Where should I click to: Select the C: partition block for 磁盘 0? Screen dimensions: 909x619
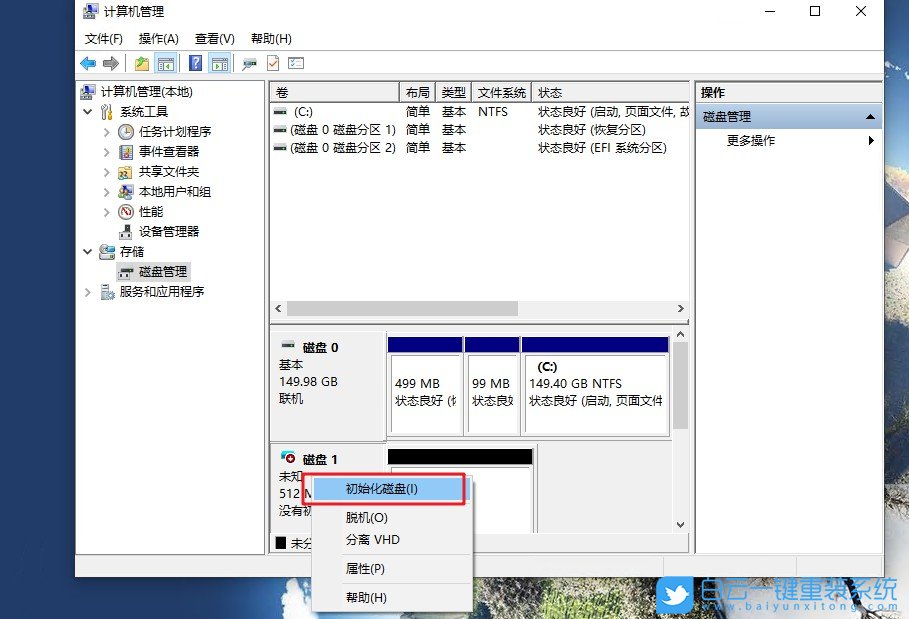595,385
